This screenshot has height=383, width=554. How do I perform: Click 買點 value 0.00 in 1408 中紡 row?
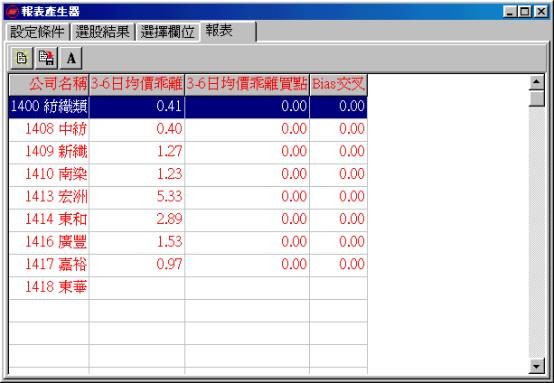[247, 129]
